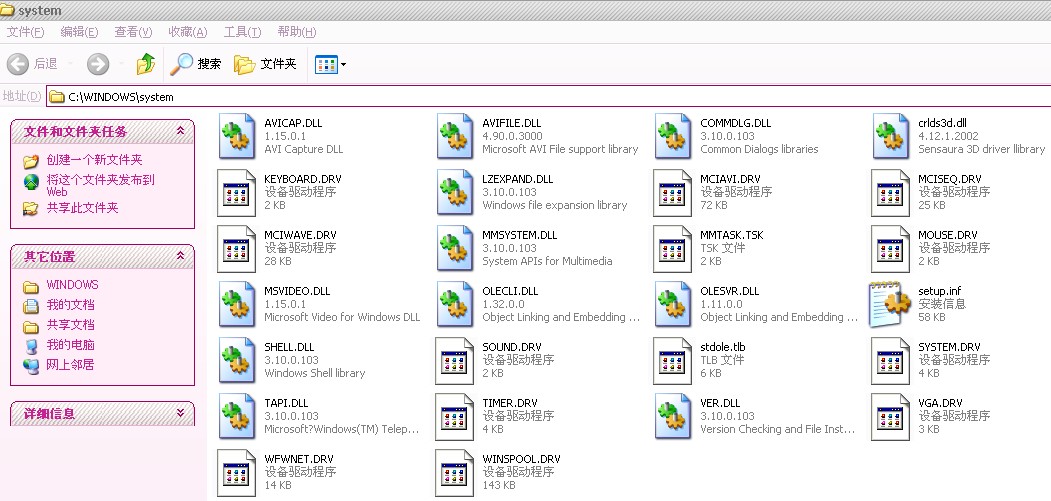Select the MCISEQ.DRV file icon
This screenshot has width=1051, height=501.
coord(890,192)
